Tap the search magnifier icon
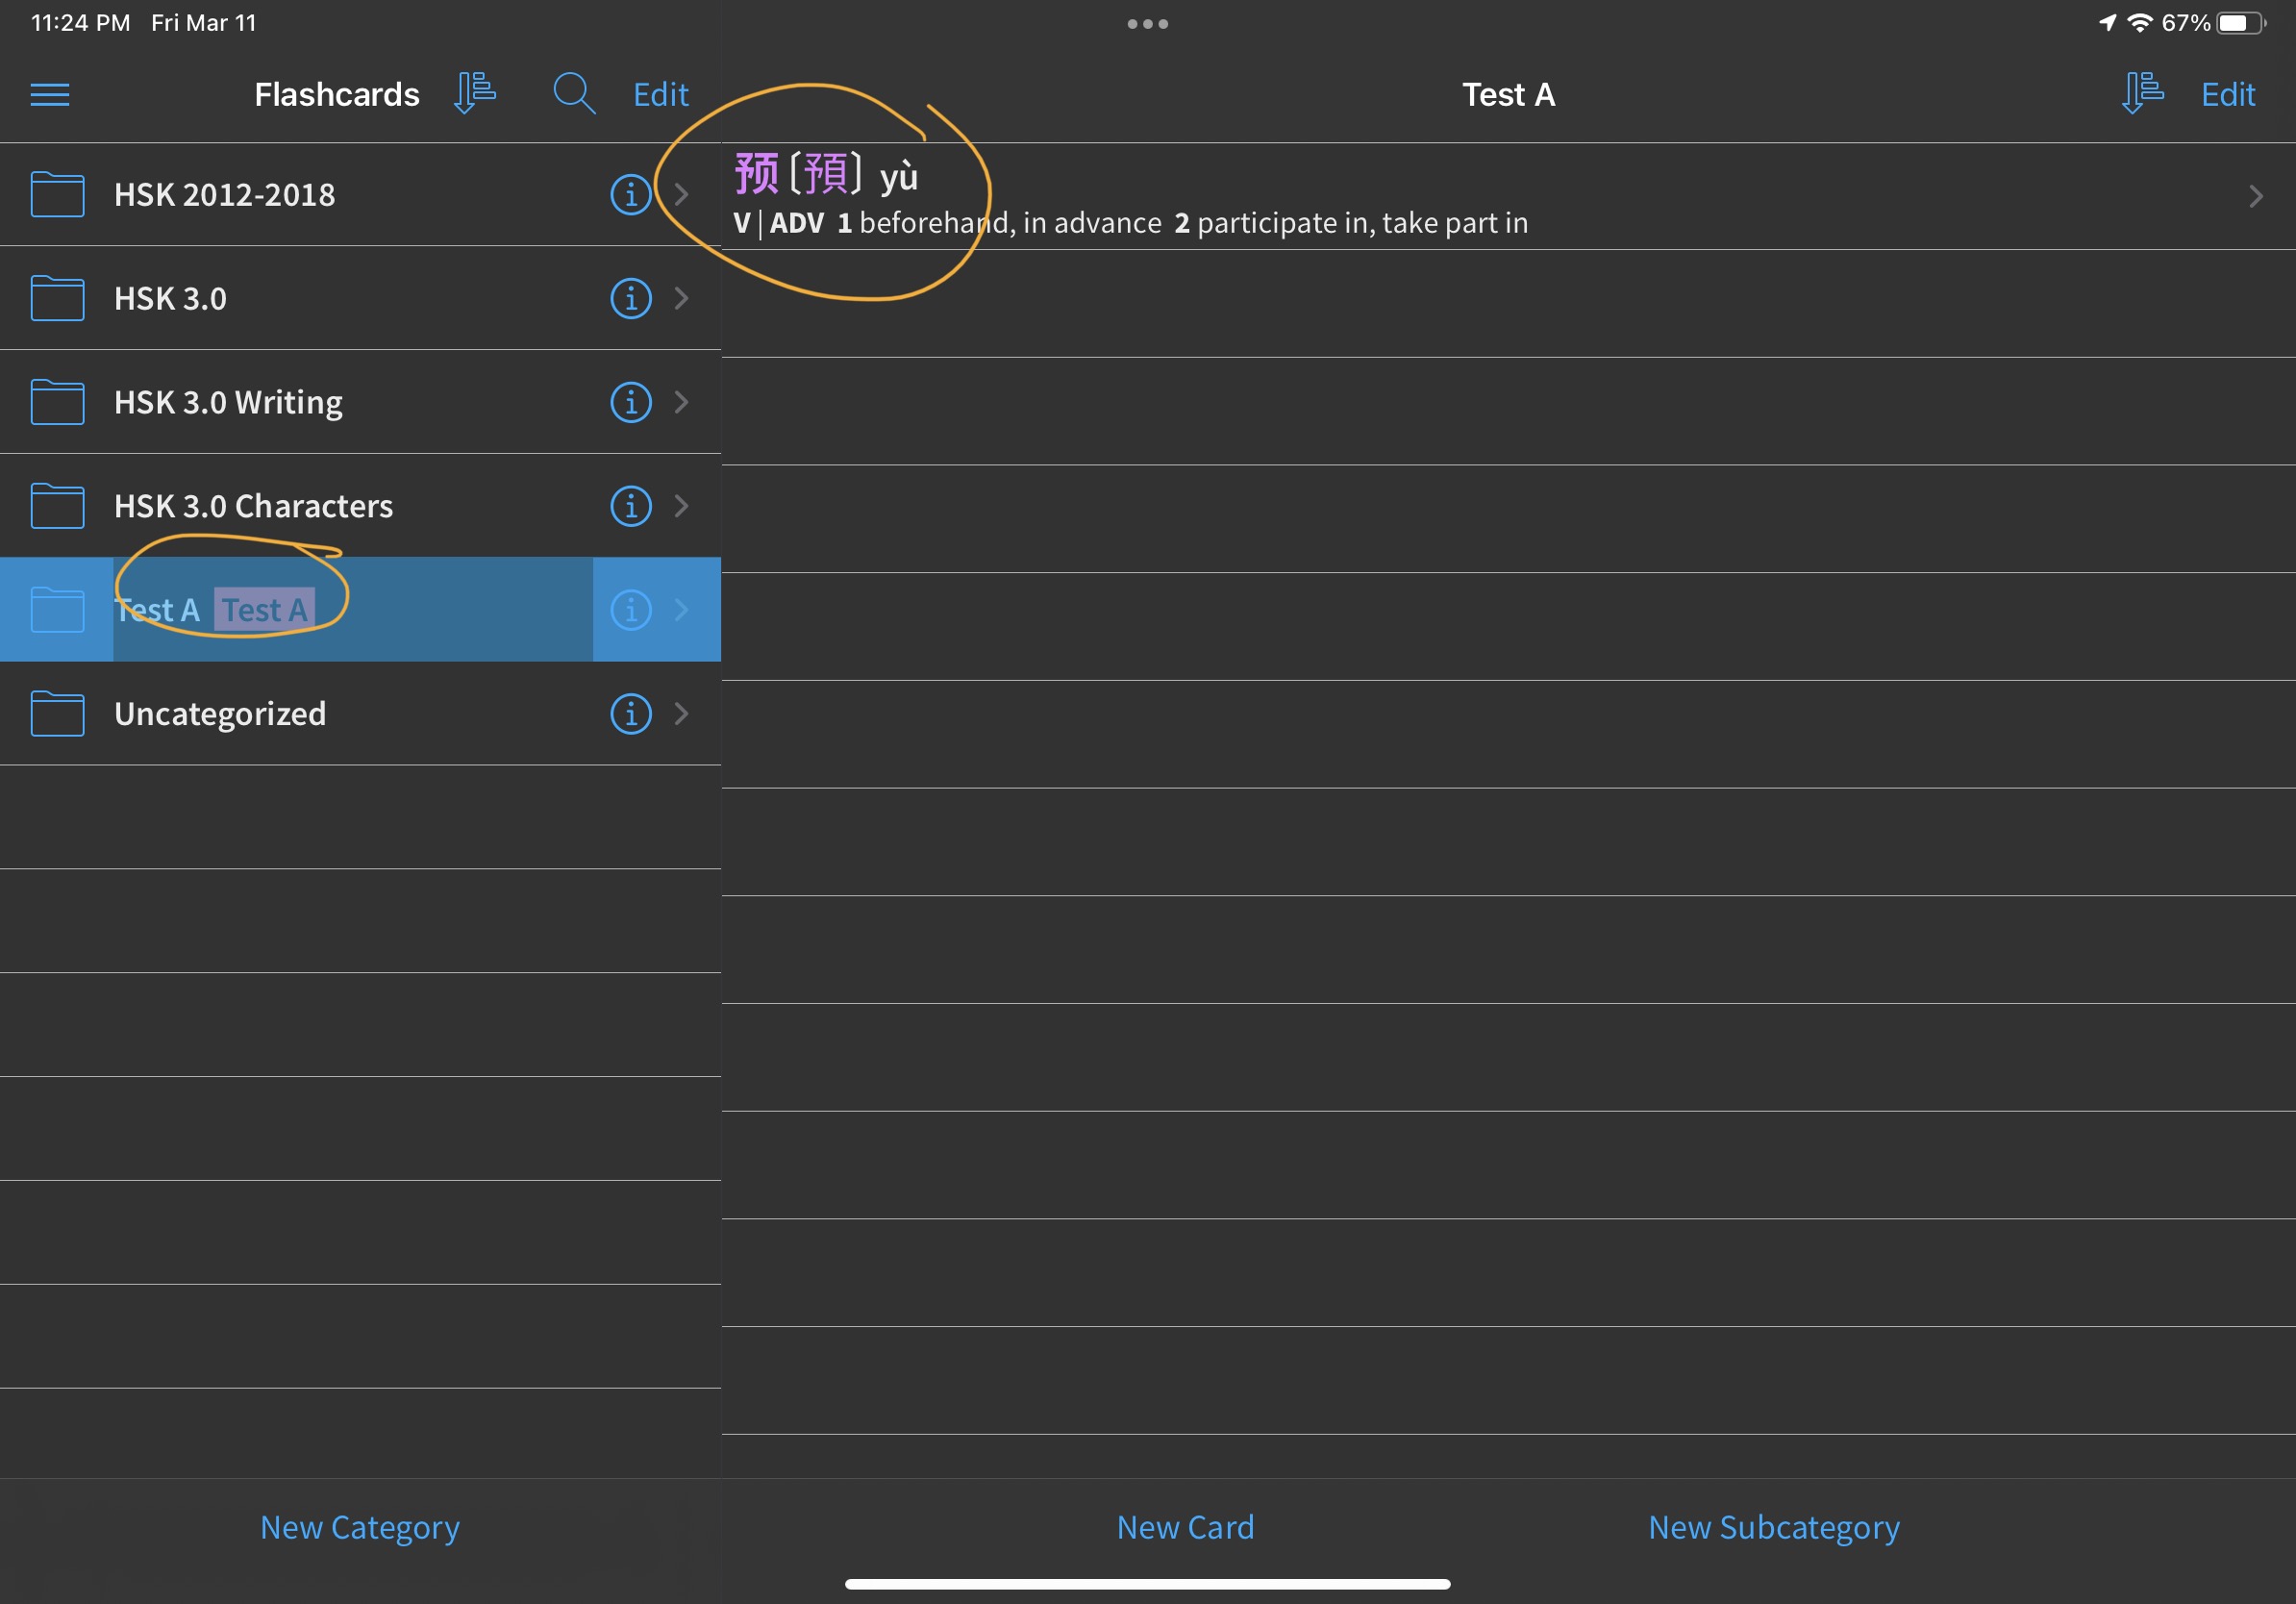The height and width of the screenshot is (1604, 2296). point(574,94)
